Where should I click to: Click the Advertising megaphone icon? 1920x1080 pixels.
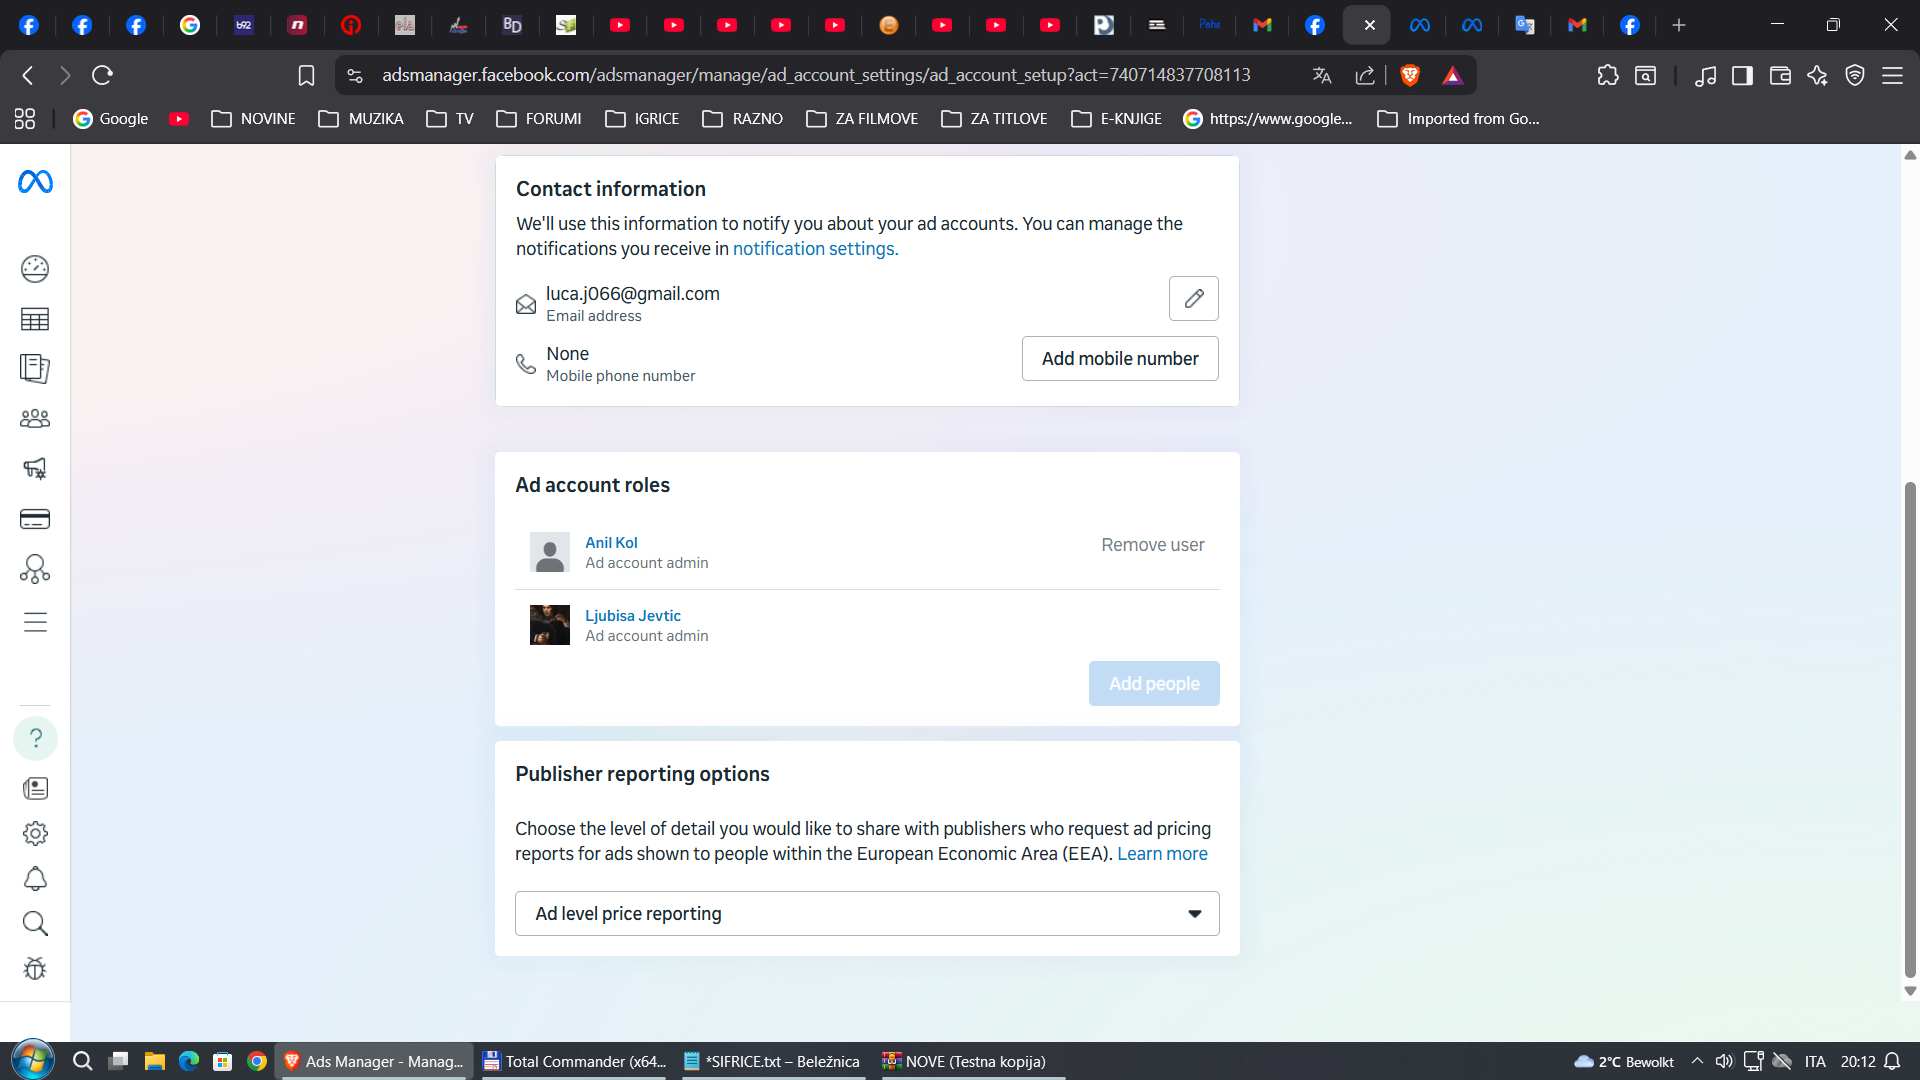tap(35, 468)
